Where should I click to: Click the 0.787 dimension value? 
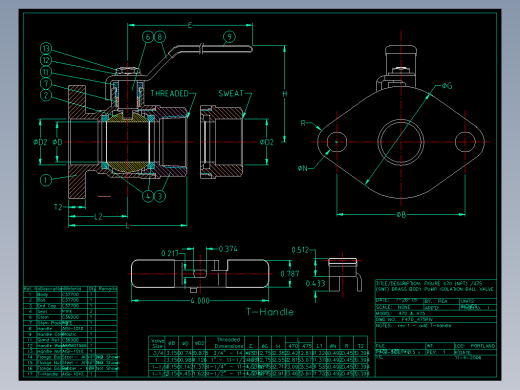click(290, 274)
